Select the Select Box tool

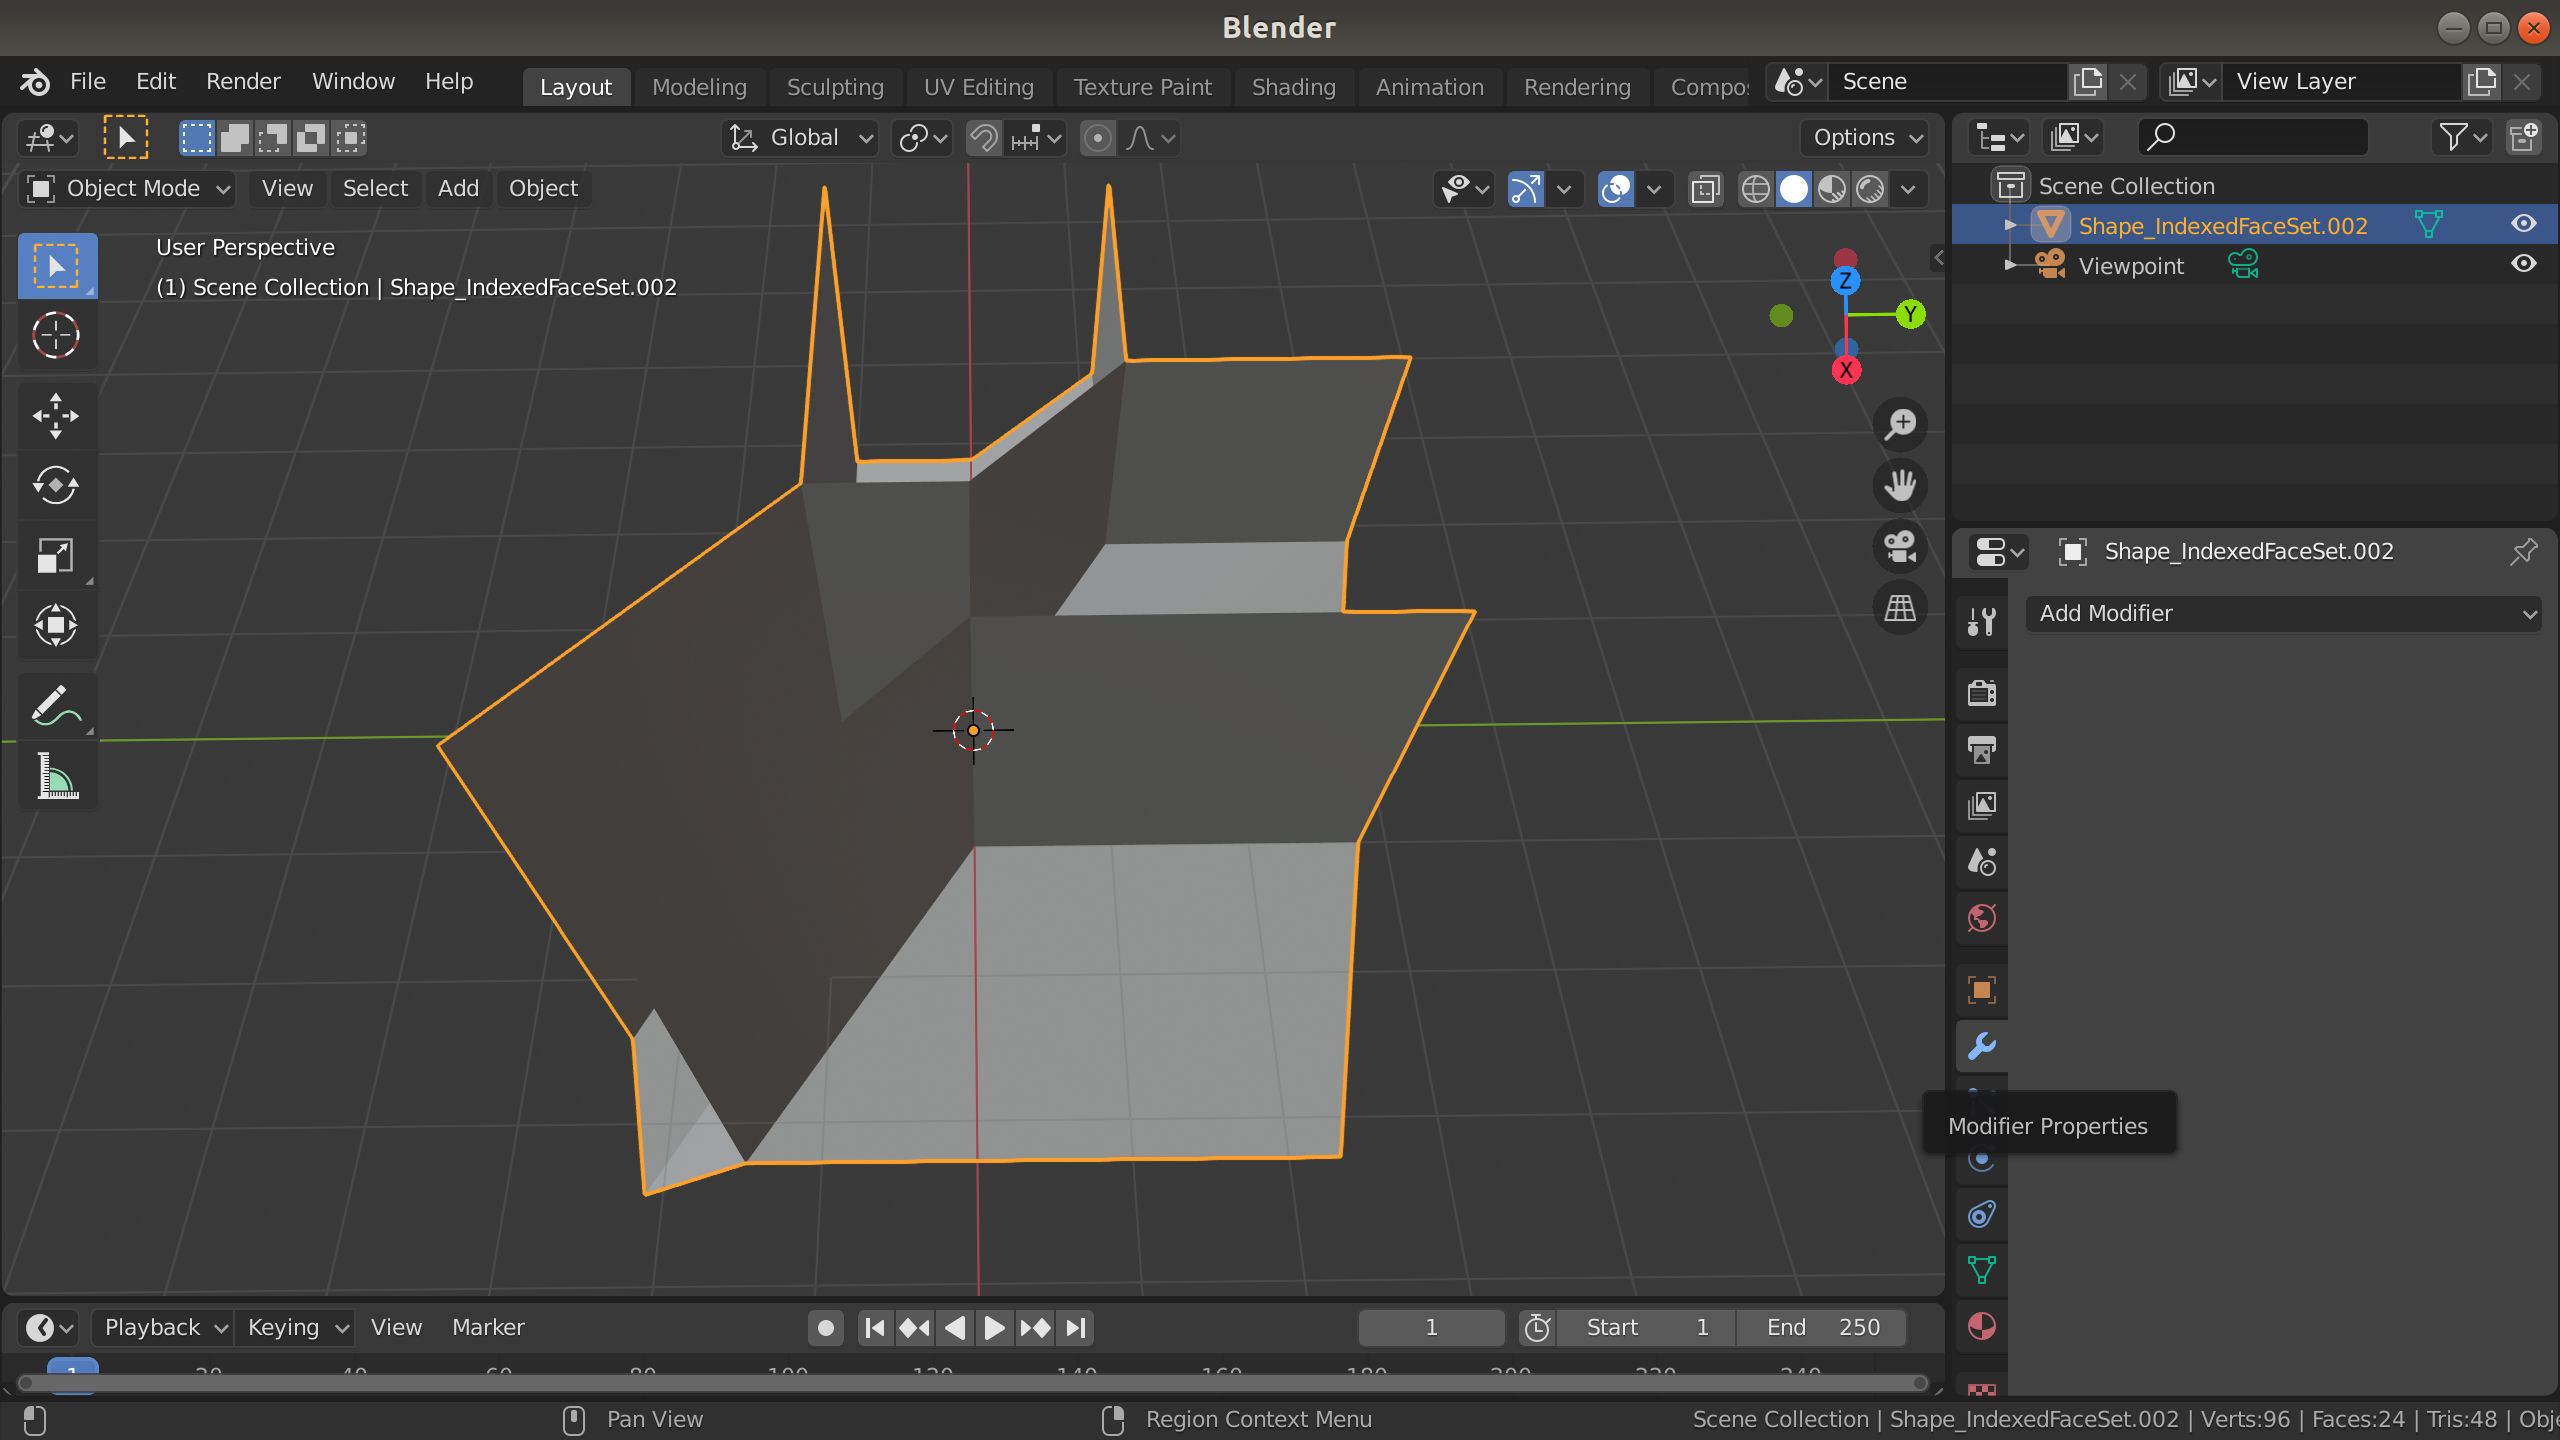(x=57, y=266)
